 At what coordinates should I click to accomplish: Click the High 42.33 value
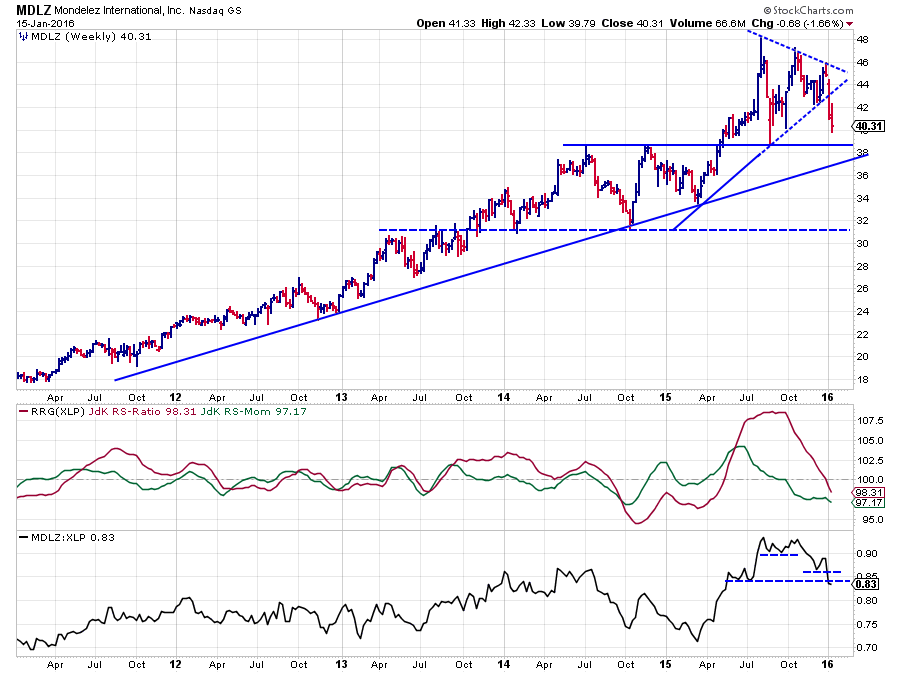pos(508,24)
